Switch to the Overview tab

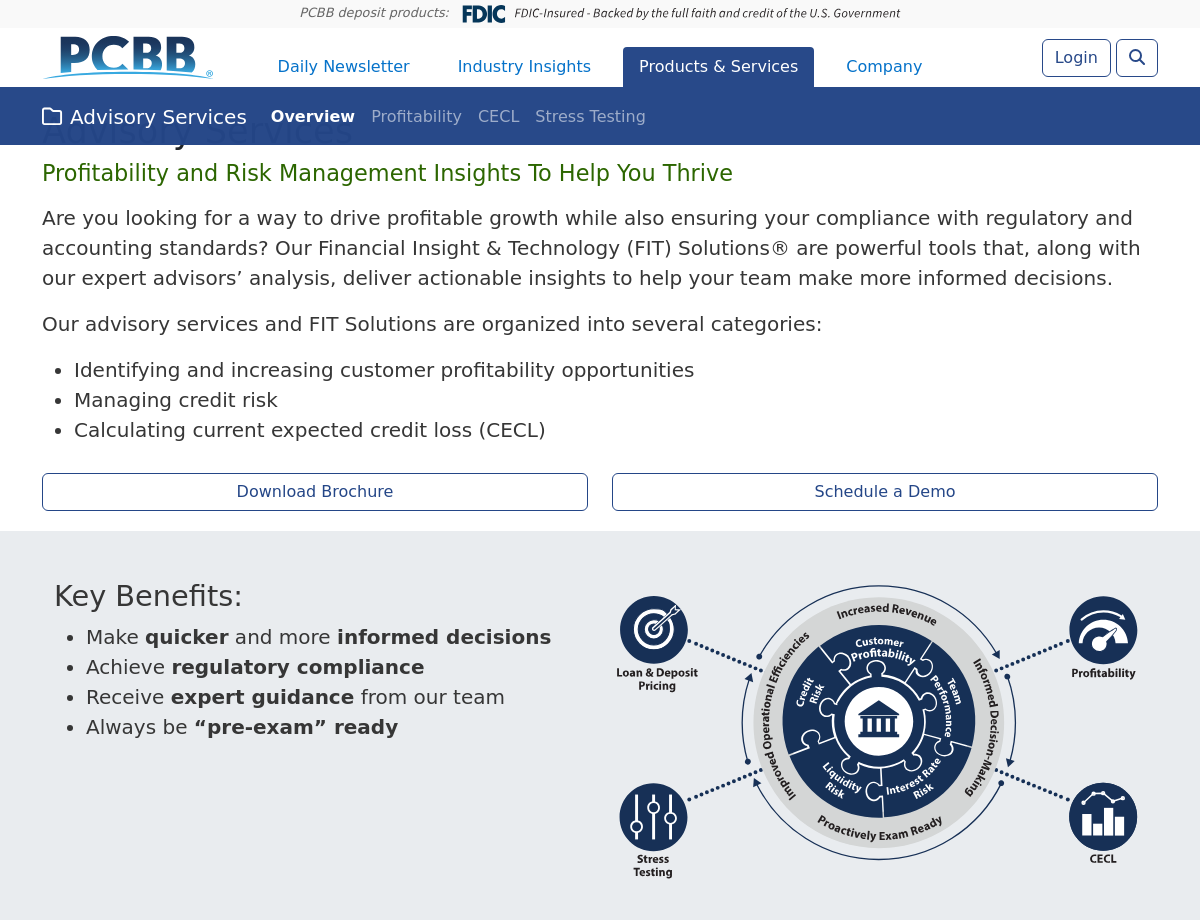click(x=312, y=117)
